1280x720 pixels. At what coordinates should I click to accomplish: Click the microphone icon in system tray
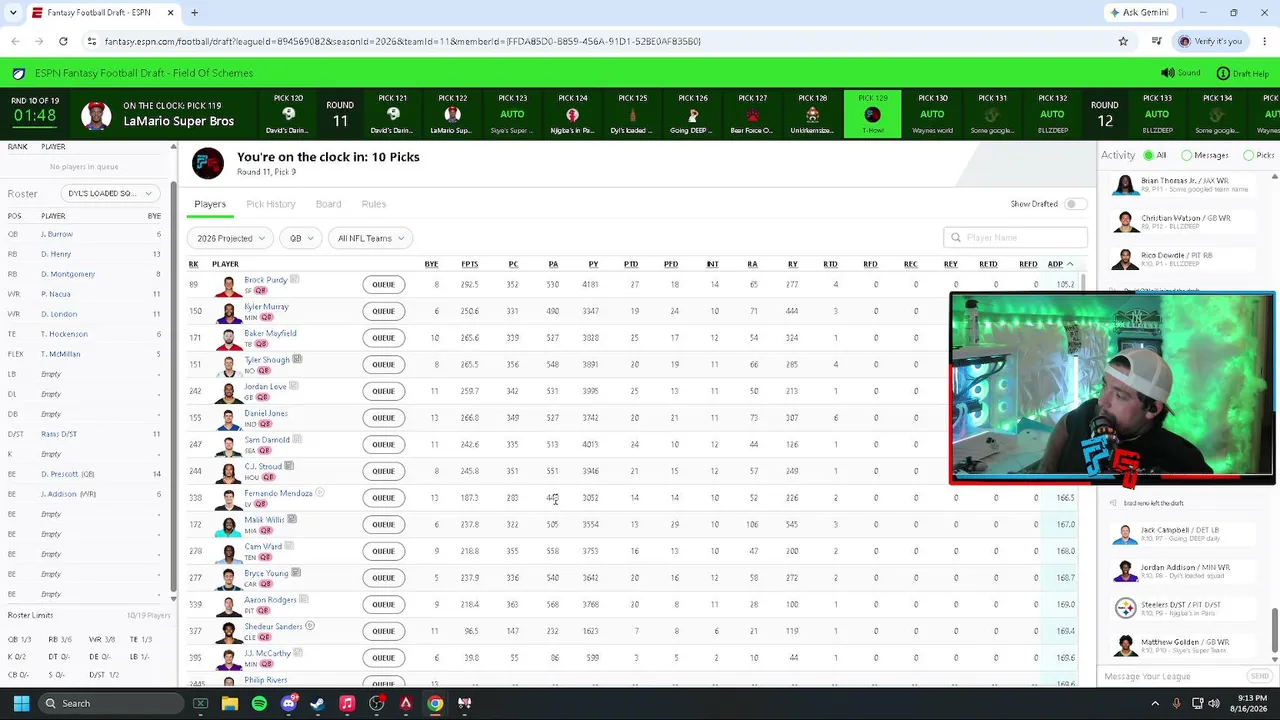(x=1176, y=703)
